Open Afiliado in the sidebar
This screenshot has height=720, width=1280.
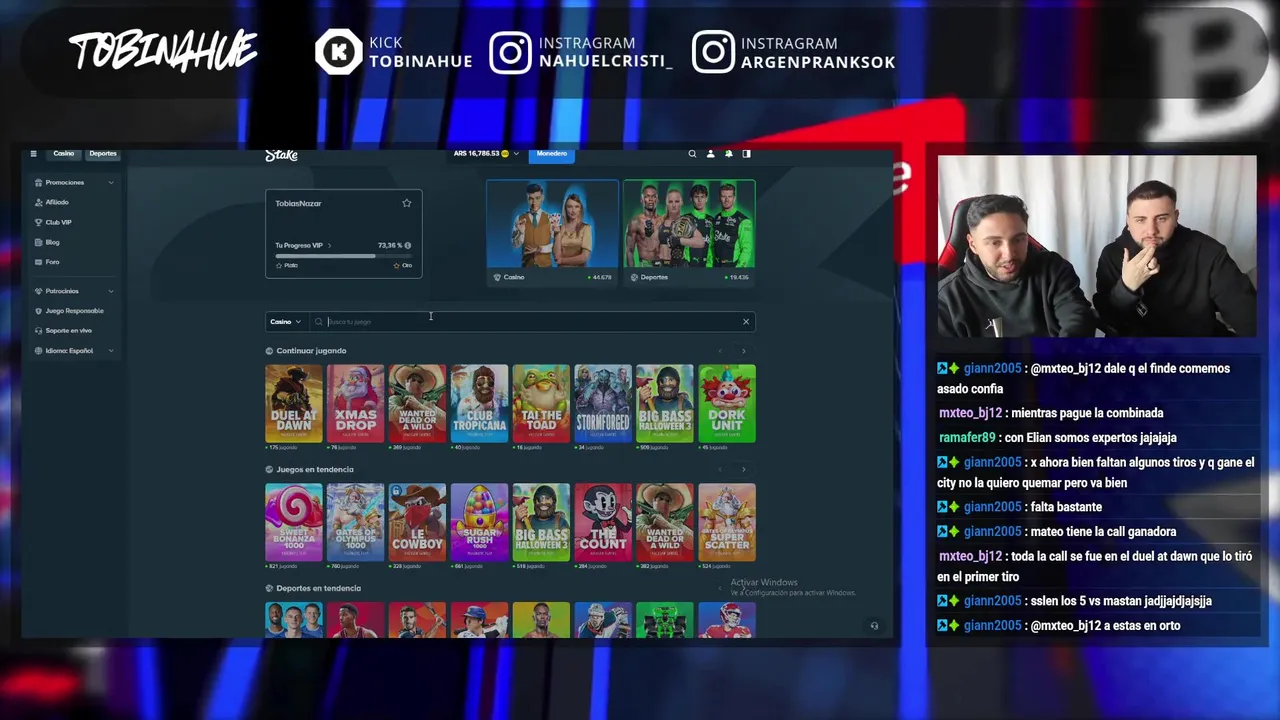(57, 202)
